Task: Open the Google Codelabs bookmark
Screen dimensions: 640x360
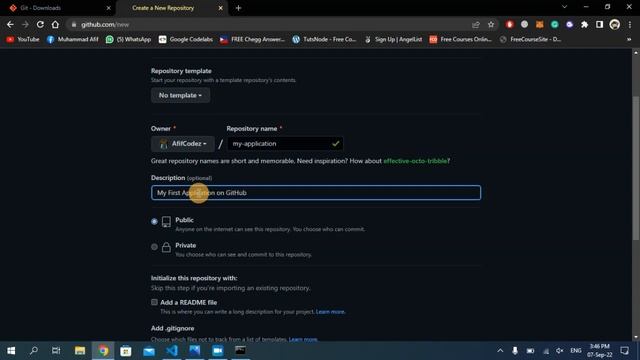Action: (186, 39)
